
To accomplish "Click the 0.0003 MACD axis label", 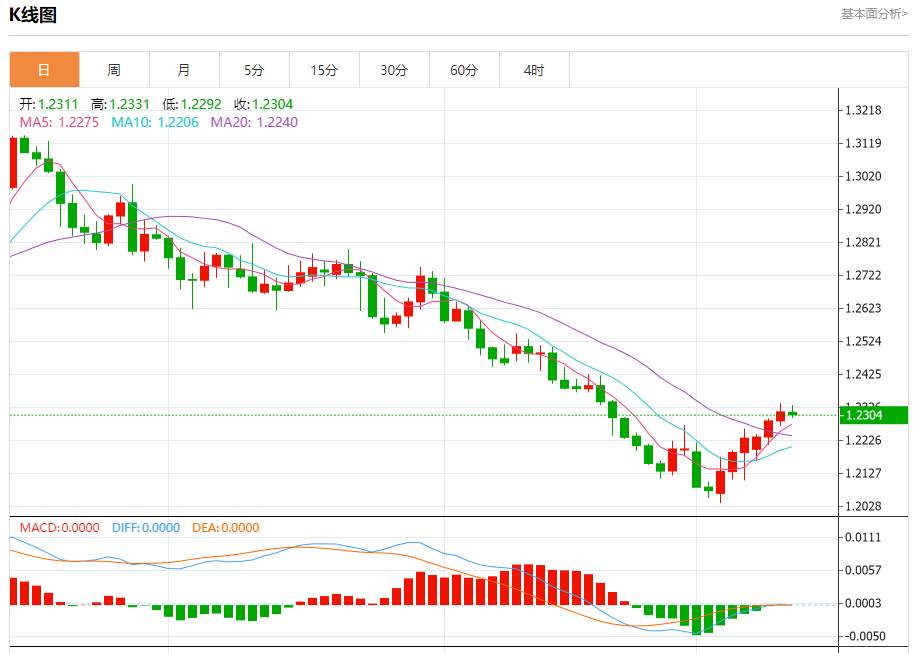I will point(863,603).
